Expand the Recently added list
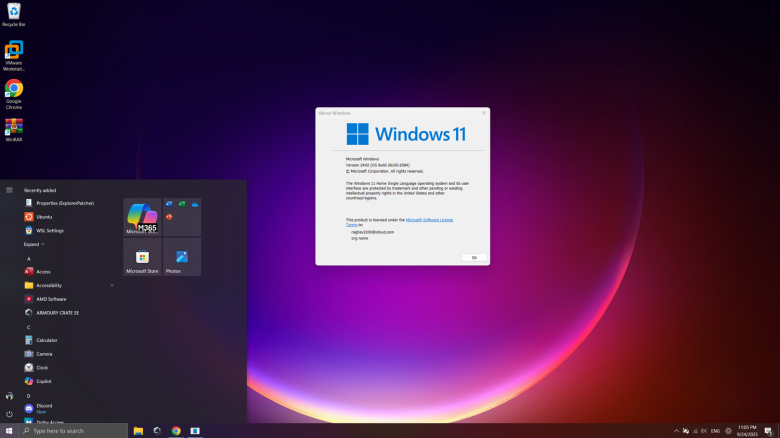The width and height of the screenshot is (780, 438). click(34, 244)
